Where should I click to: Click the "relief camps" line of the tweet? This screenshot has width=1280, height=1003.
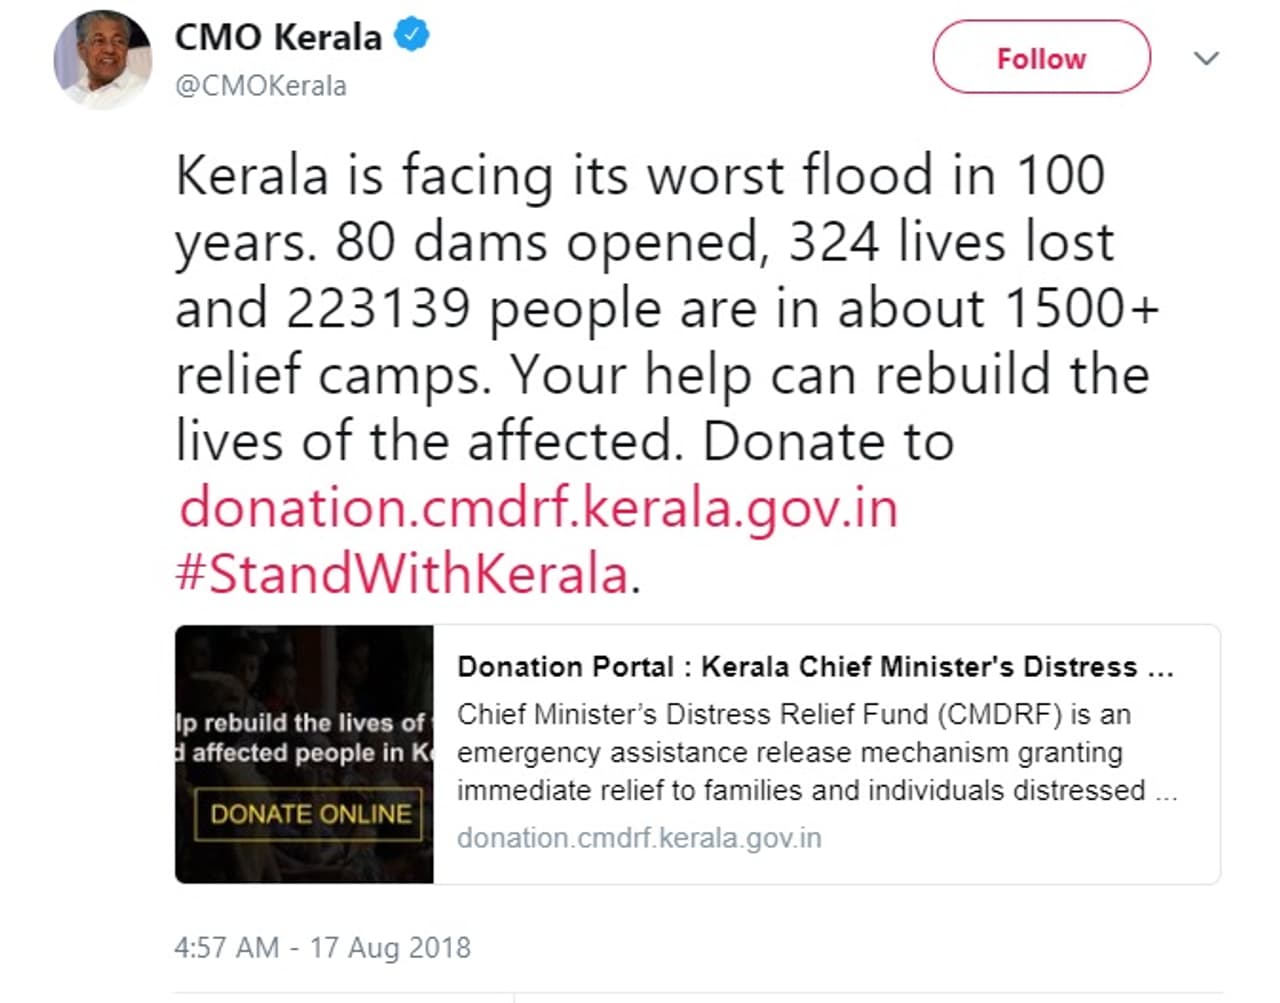tap(662, 375)
